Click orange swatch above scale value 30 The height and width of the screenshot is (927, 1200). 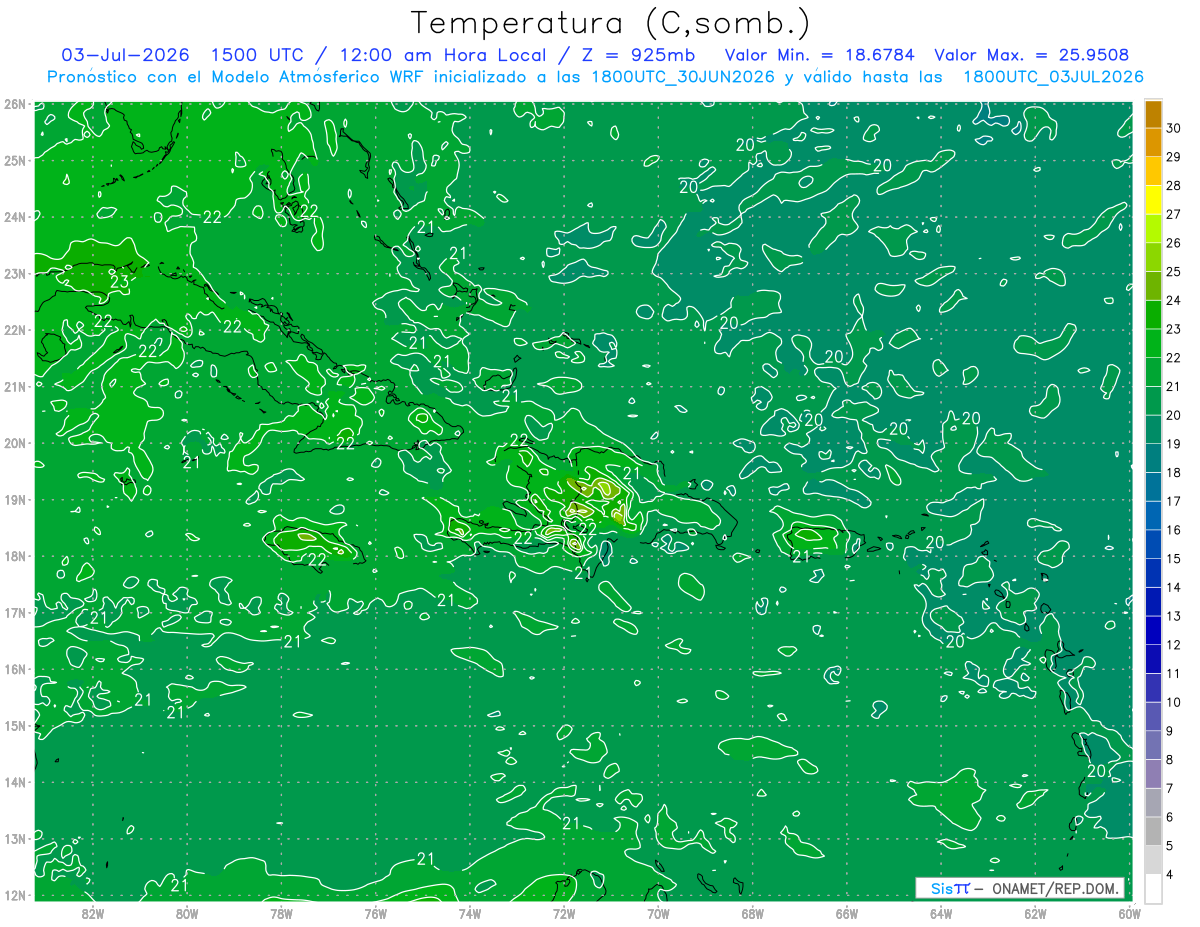(1153, 114)
